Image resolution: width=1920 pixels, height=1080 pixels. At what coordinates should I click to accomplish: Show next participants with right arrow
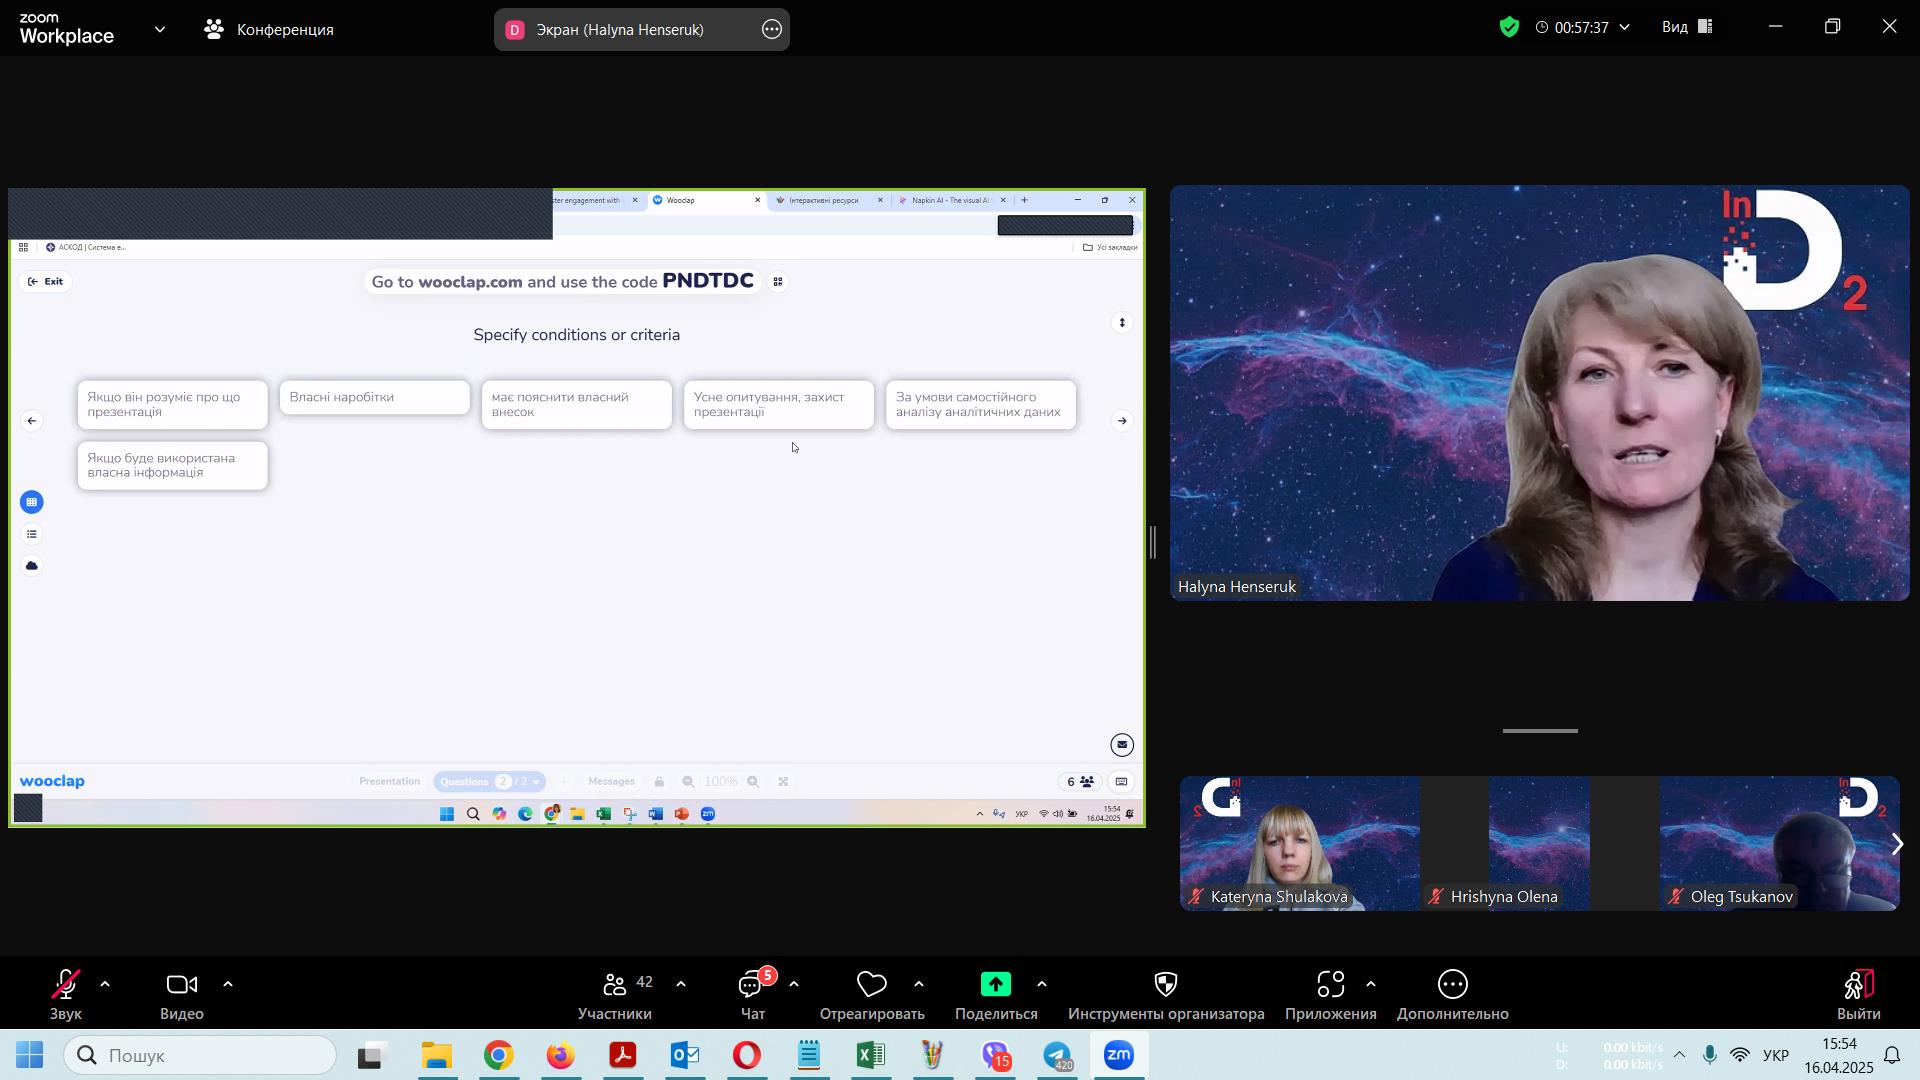pyautogui.click(x=1896, y=845)
